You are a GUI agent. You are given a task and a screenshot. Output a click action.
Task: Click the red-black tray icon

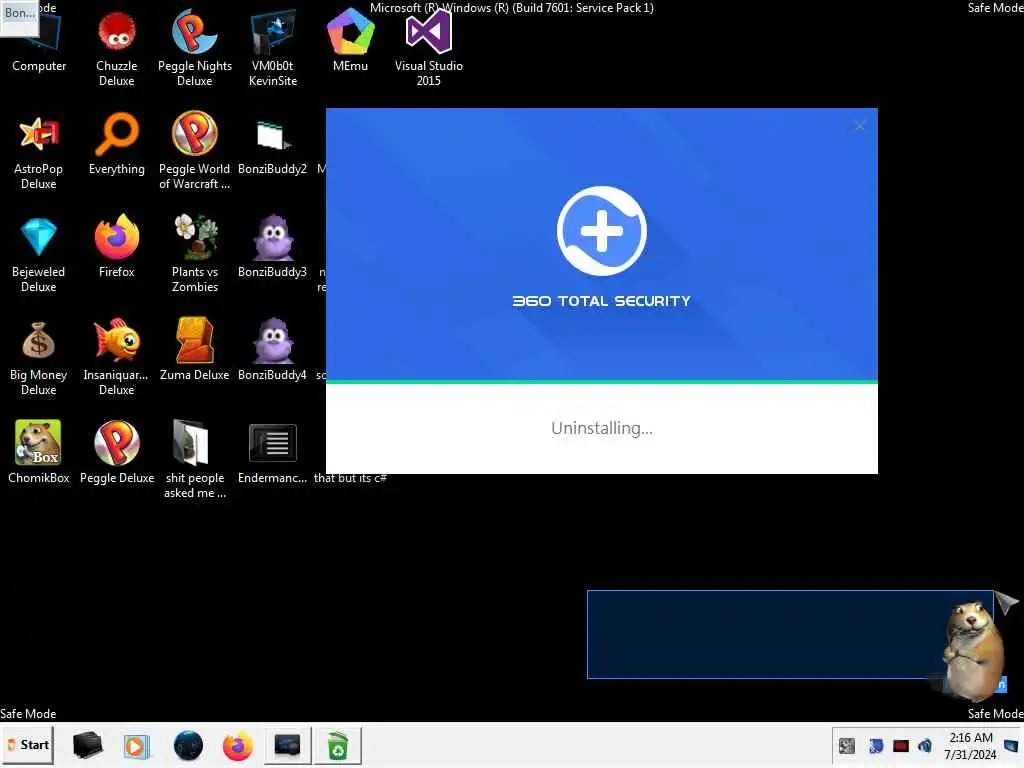901,746
